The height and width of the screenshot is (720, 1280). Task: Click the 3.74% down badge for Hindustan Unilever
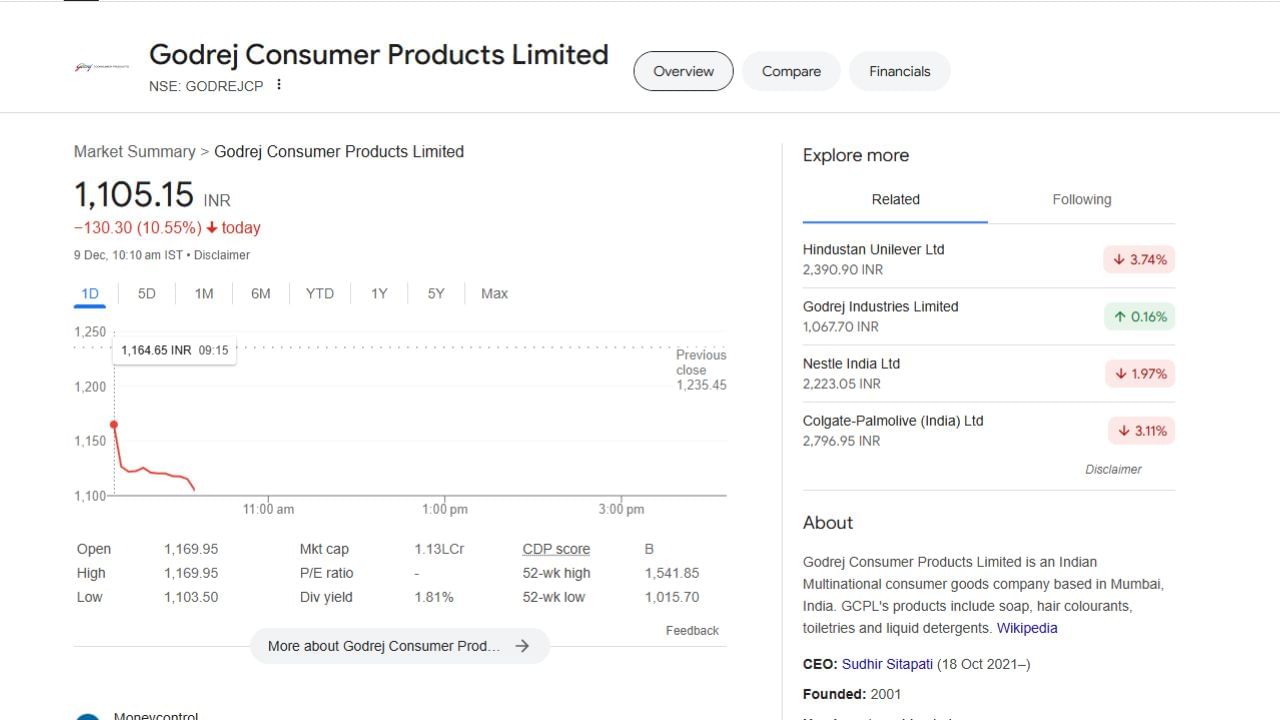(x=1139, y=260)
